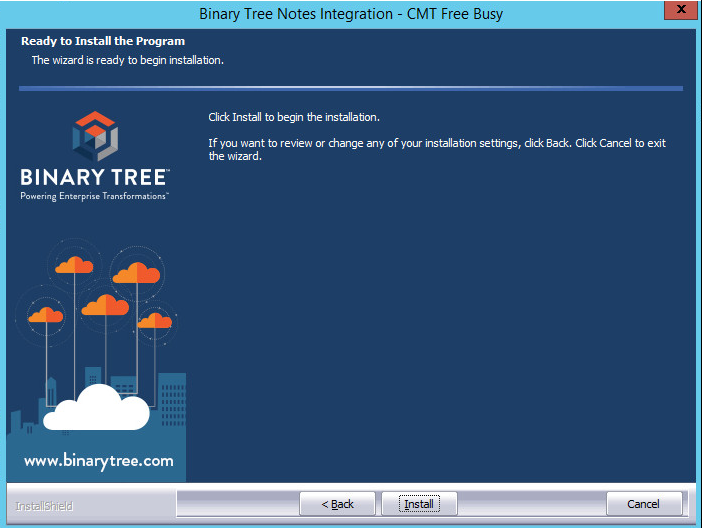Click the paragraph about reviewing installation settings
702x528 pixels.
point(437,150)
